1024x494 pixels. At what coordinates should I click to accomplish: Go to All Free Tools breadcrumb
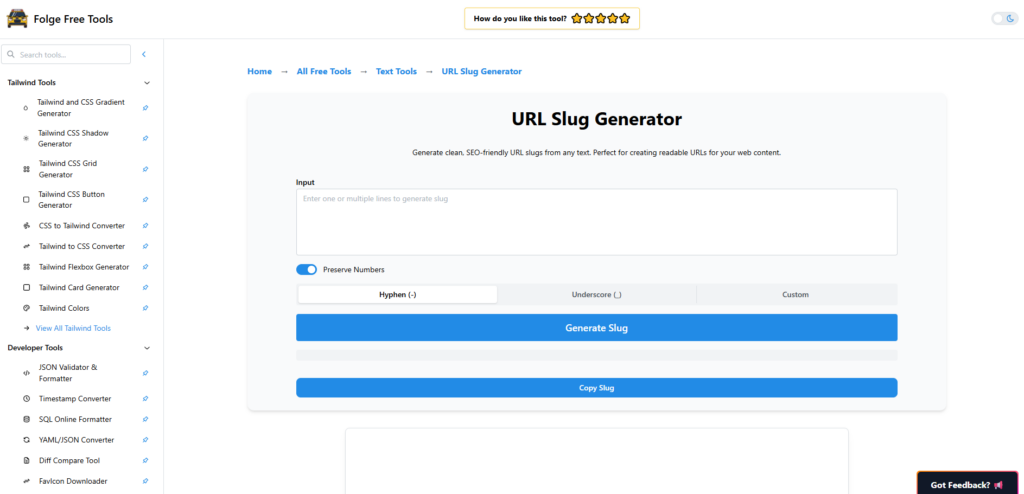tap(324, 71)
